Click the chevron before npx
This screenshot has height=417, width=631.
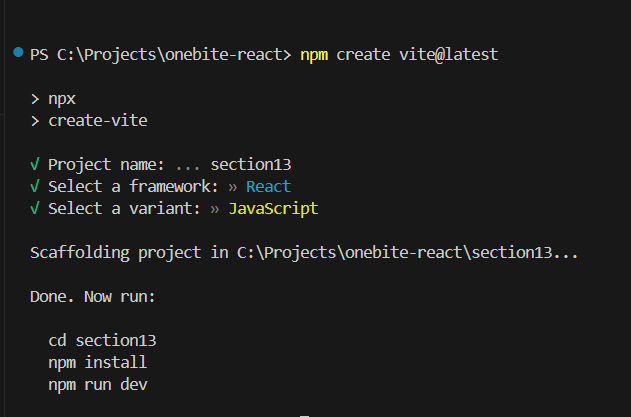tap(35, 99)
